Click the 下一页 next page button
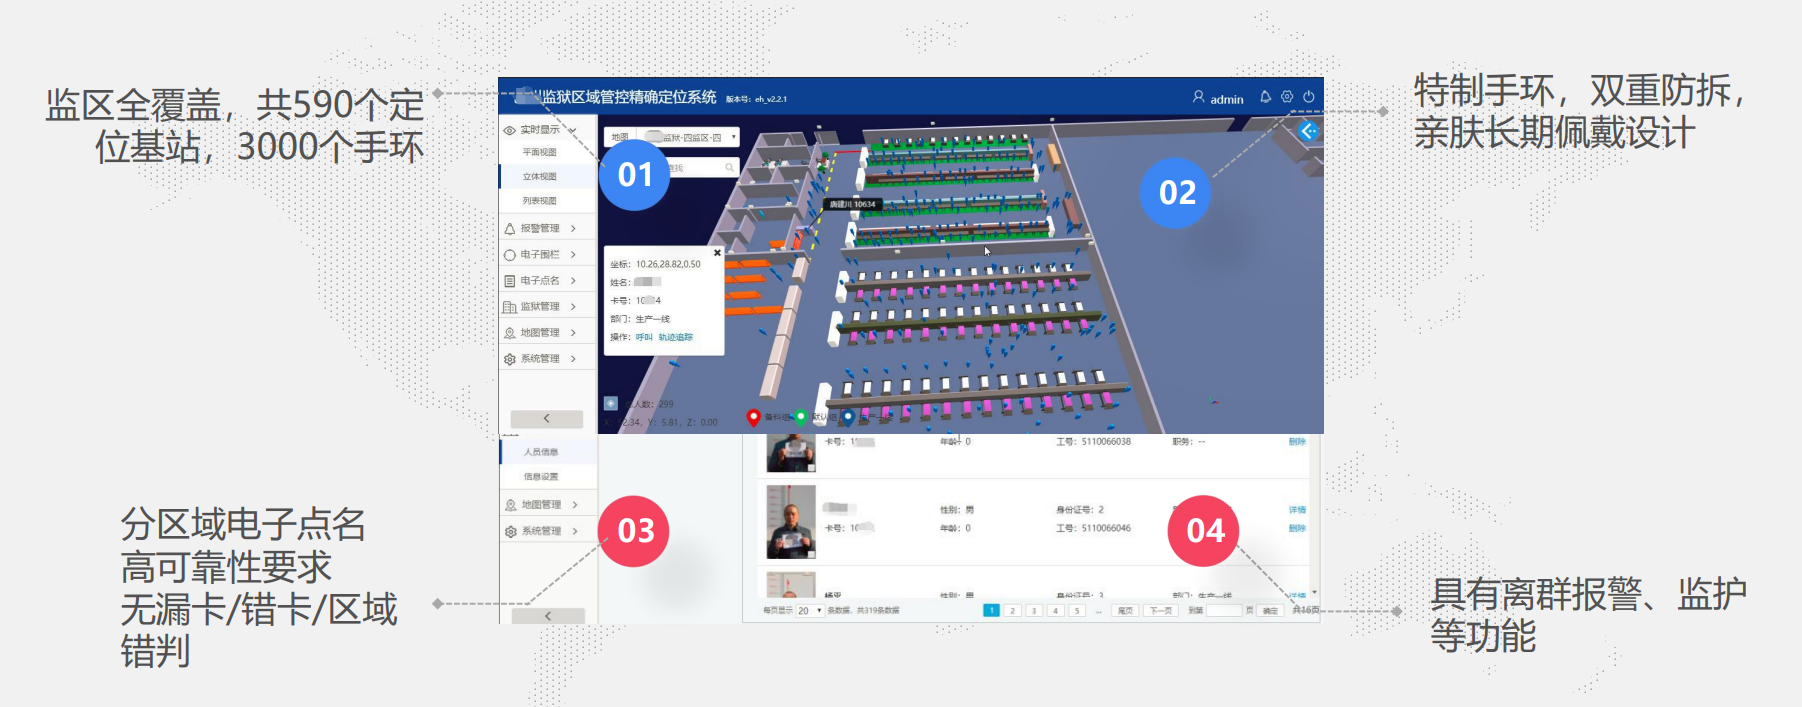Image resolution: width=1802 pixels, height=707 pixels. click(1160, 610)
